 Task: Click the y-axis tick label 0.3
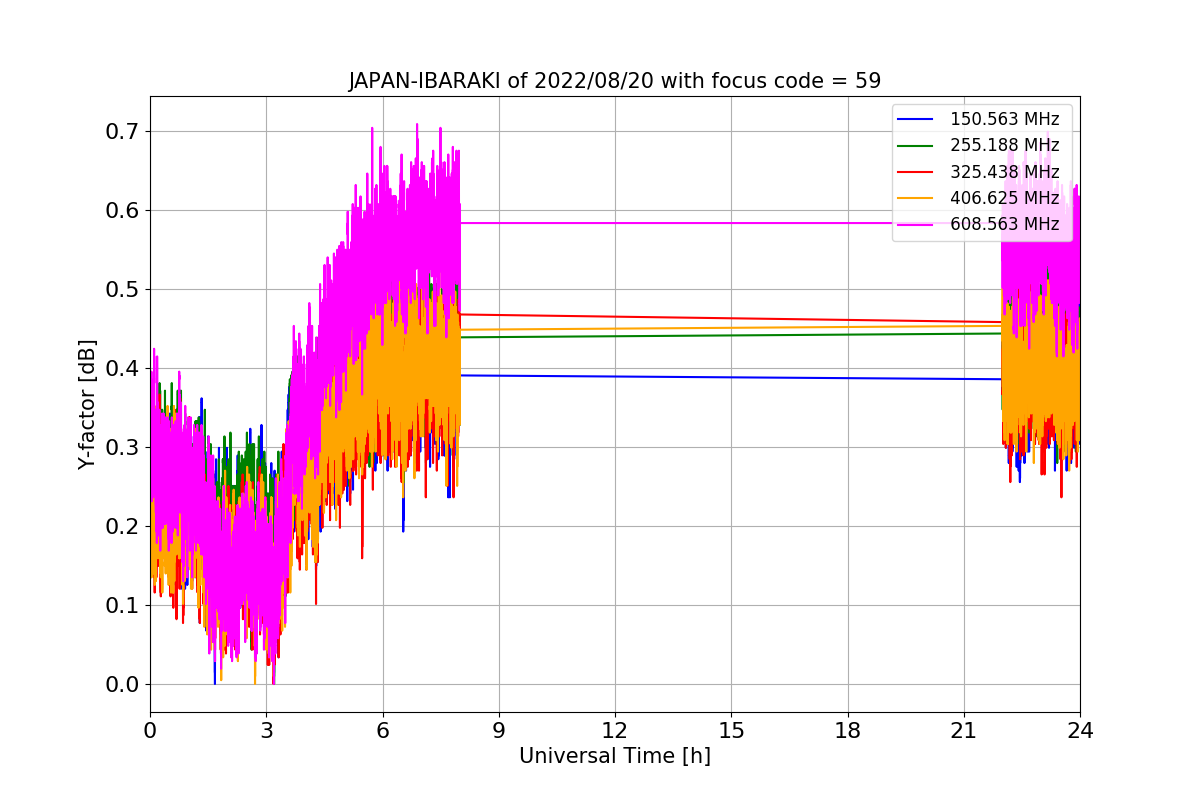coord(122,448)
